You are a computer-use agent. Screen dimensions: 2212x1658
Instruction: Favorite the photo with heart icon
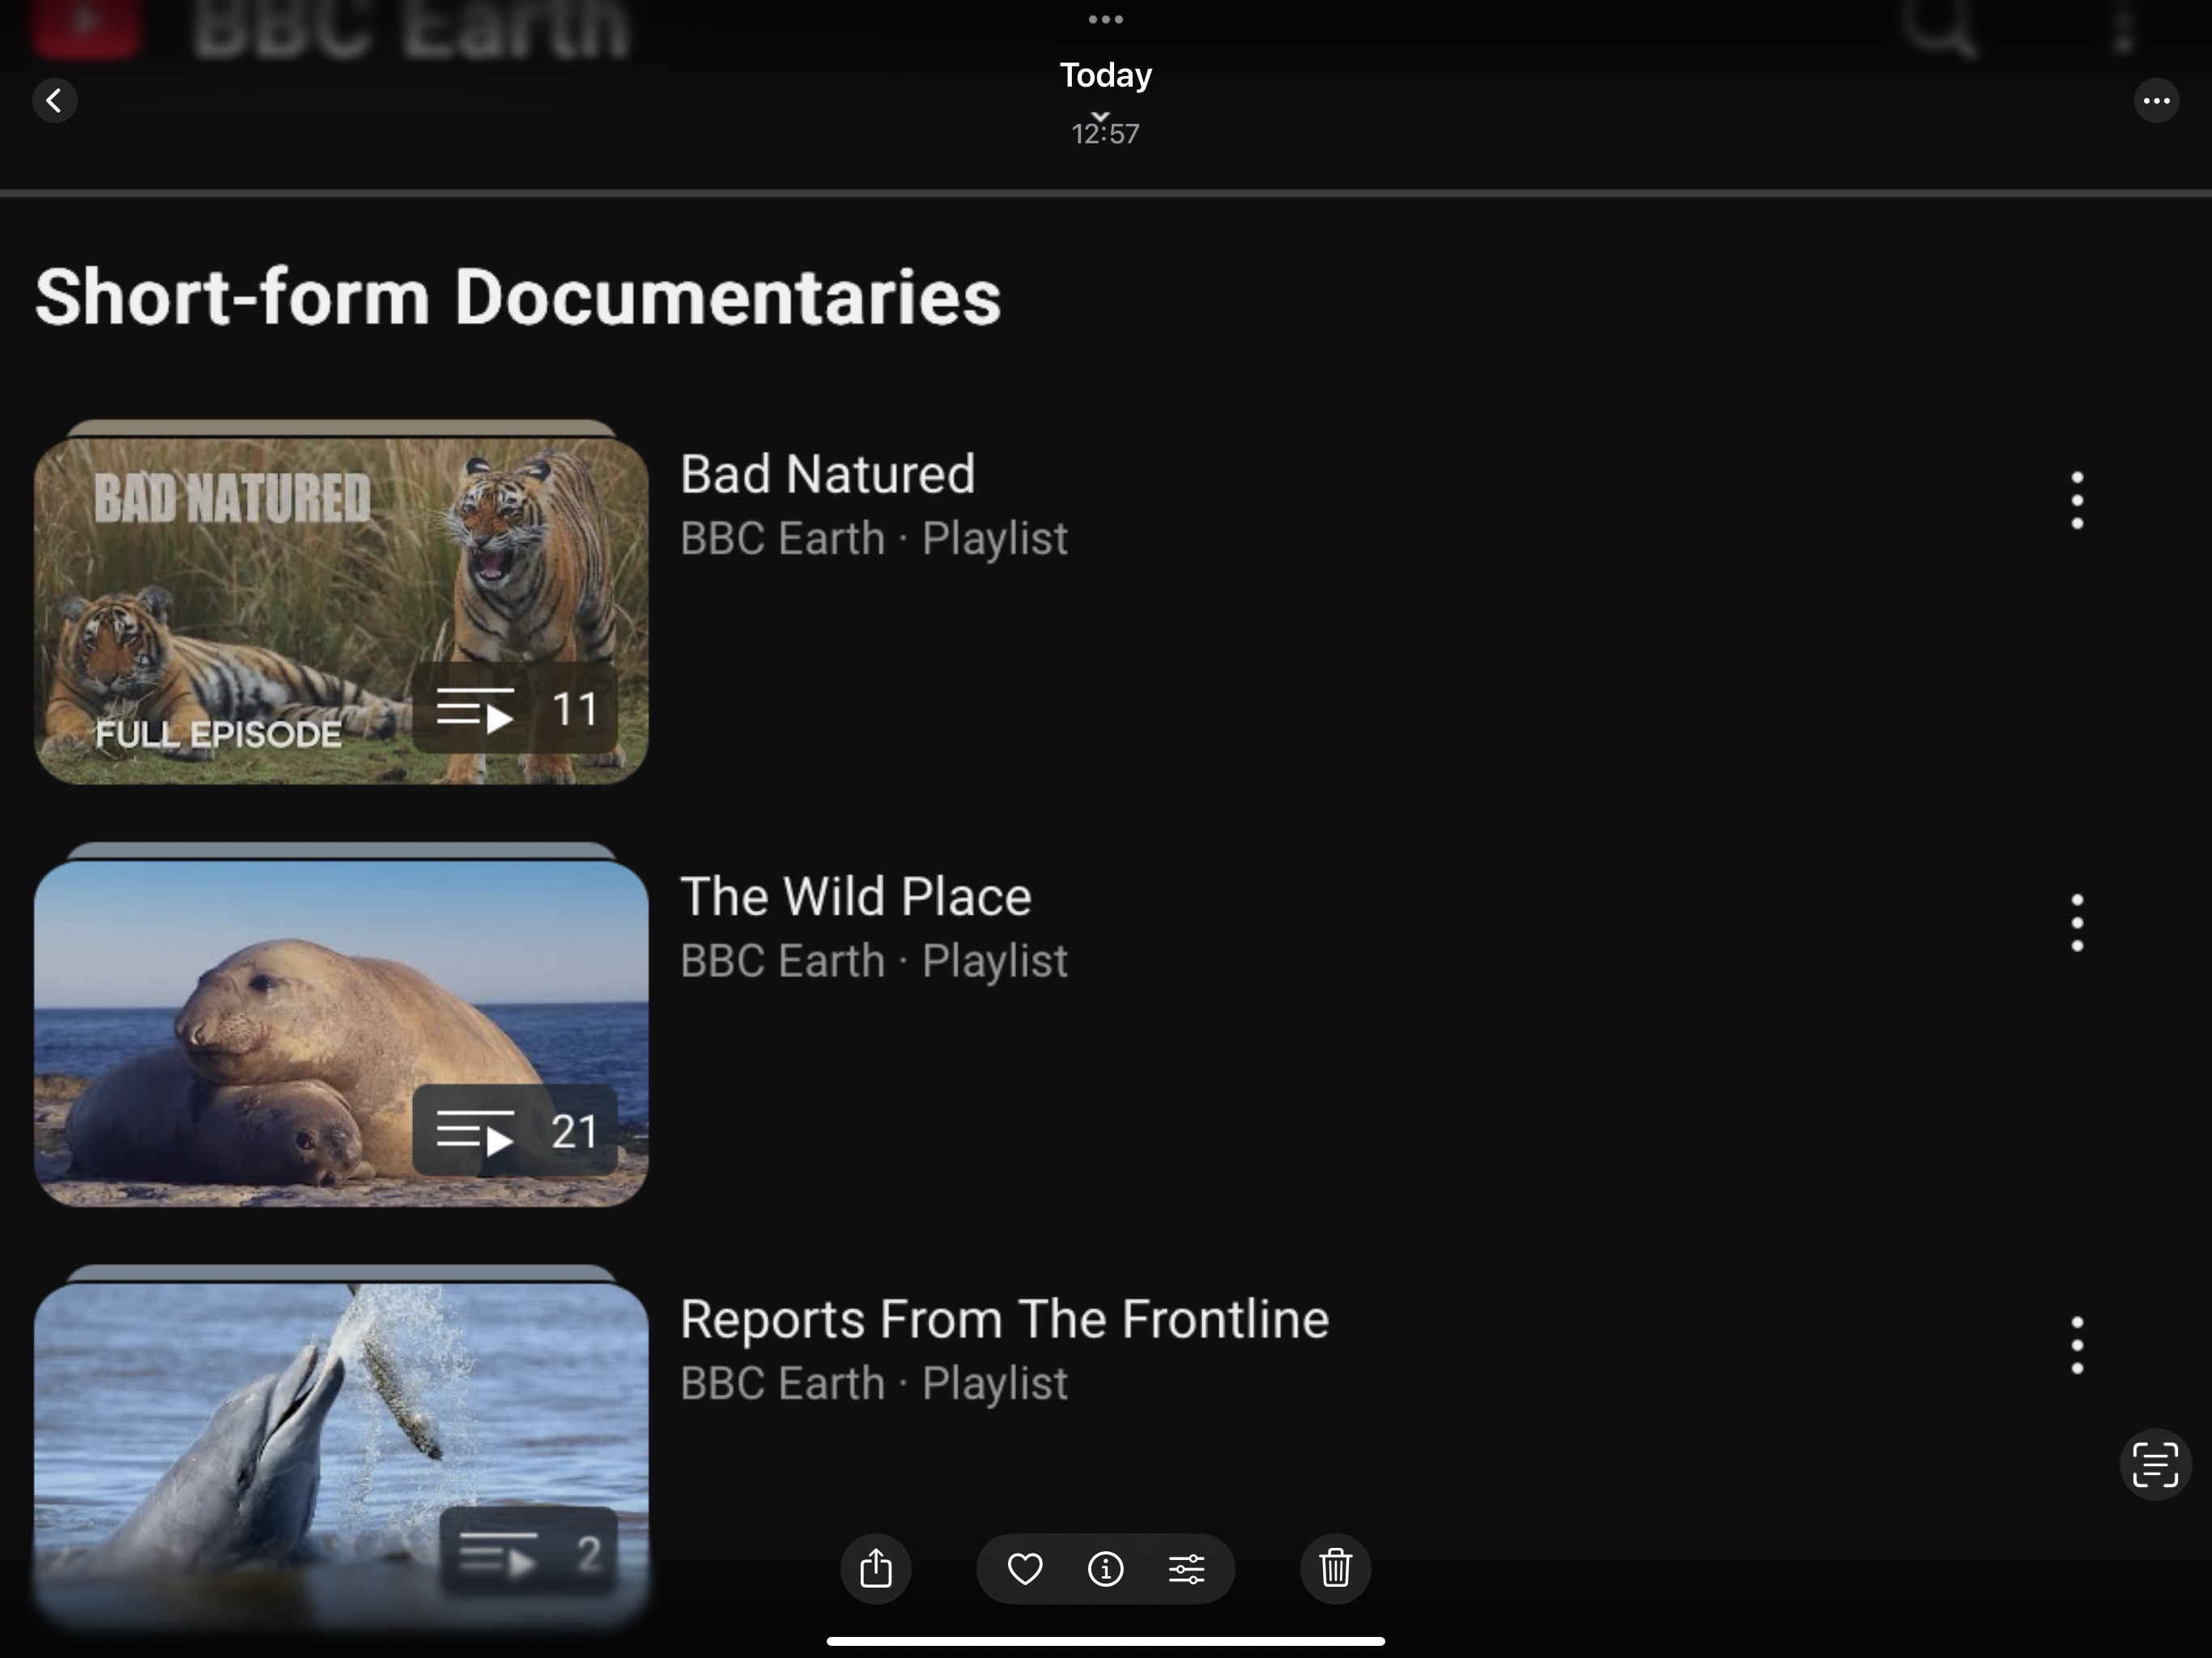click(x=1025, y=1568)
